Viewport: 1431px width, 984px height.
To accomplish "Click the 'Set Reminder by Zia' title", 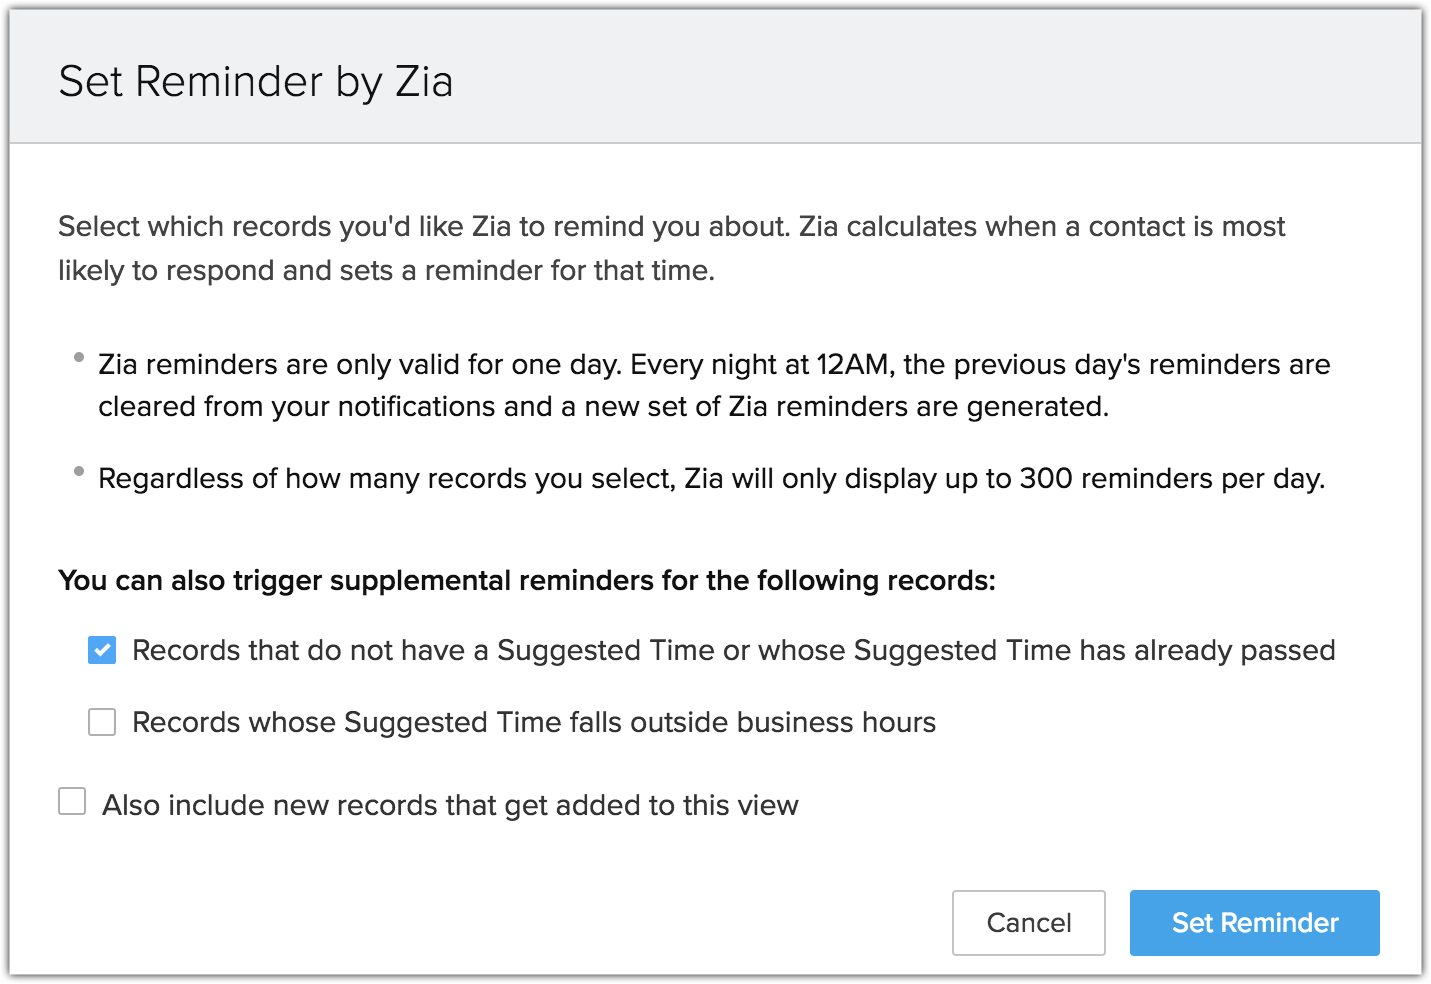I will point(256,82).
